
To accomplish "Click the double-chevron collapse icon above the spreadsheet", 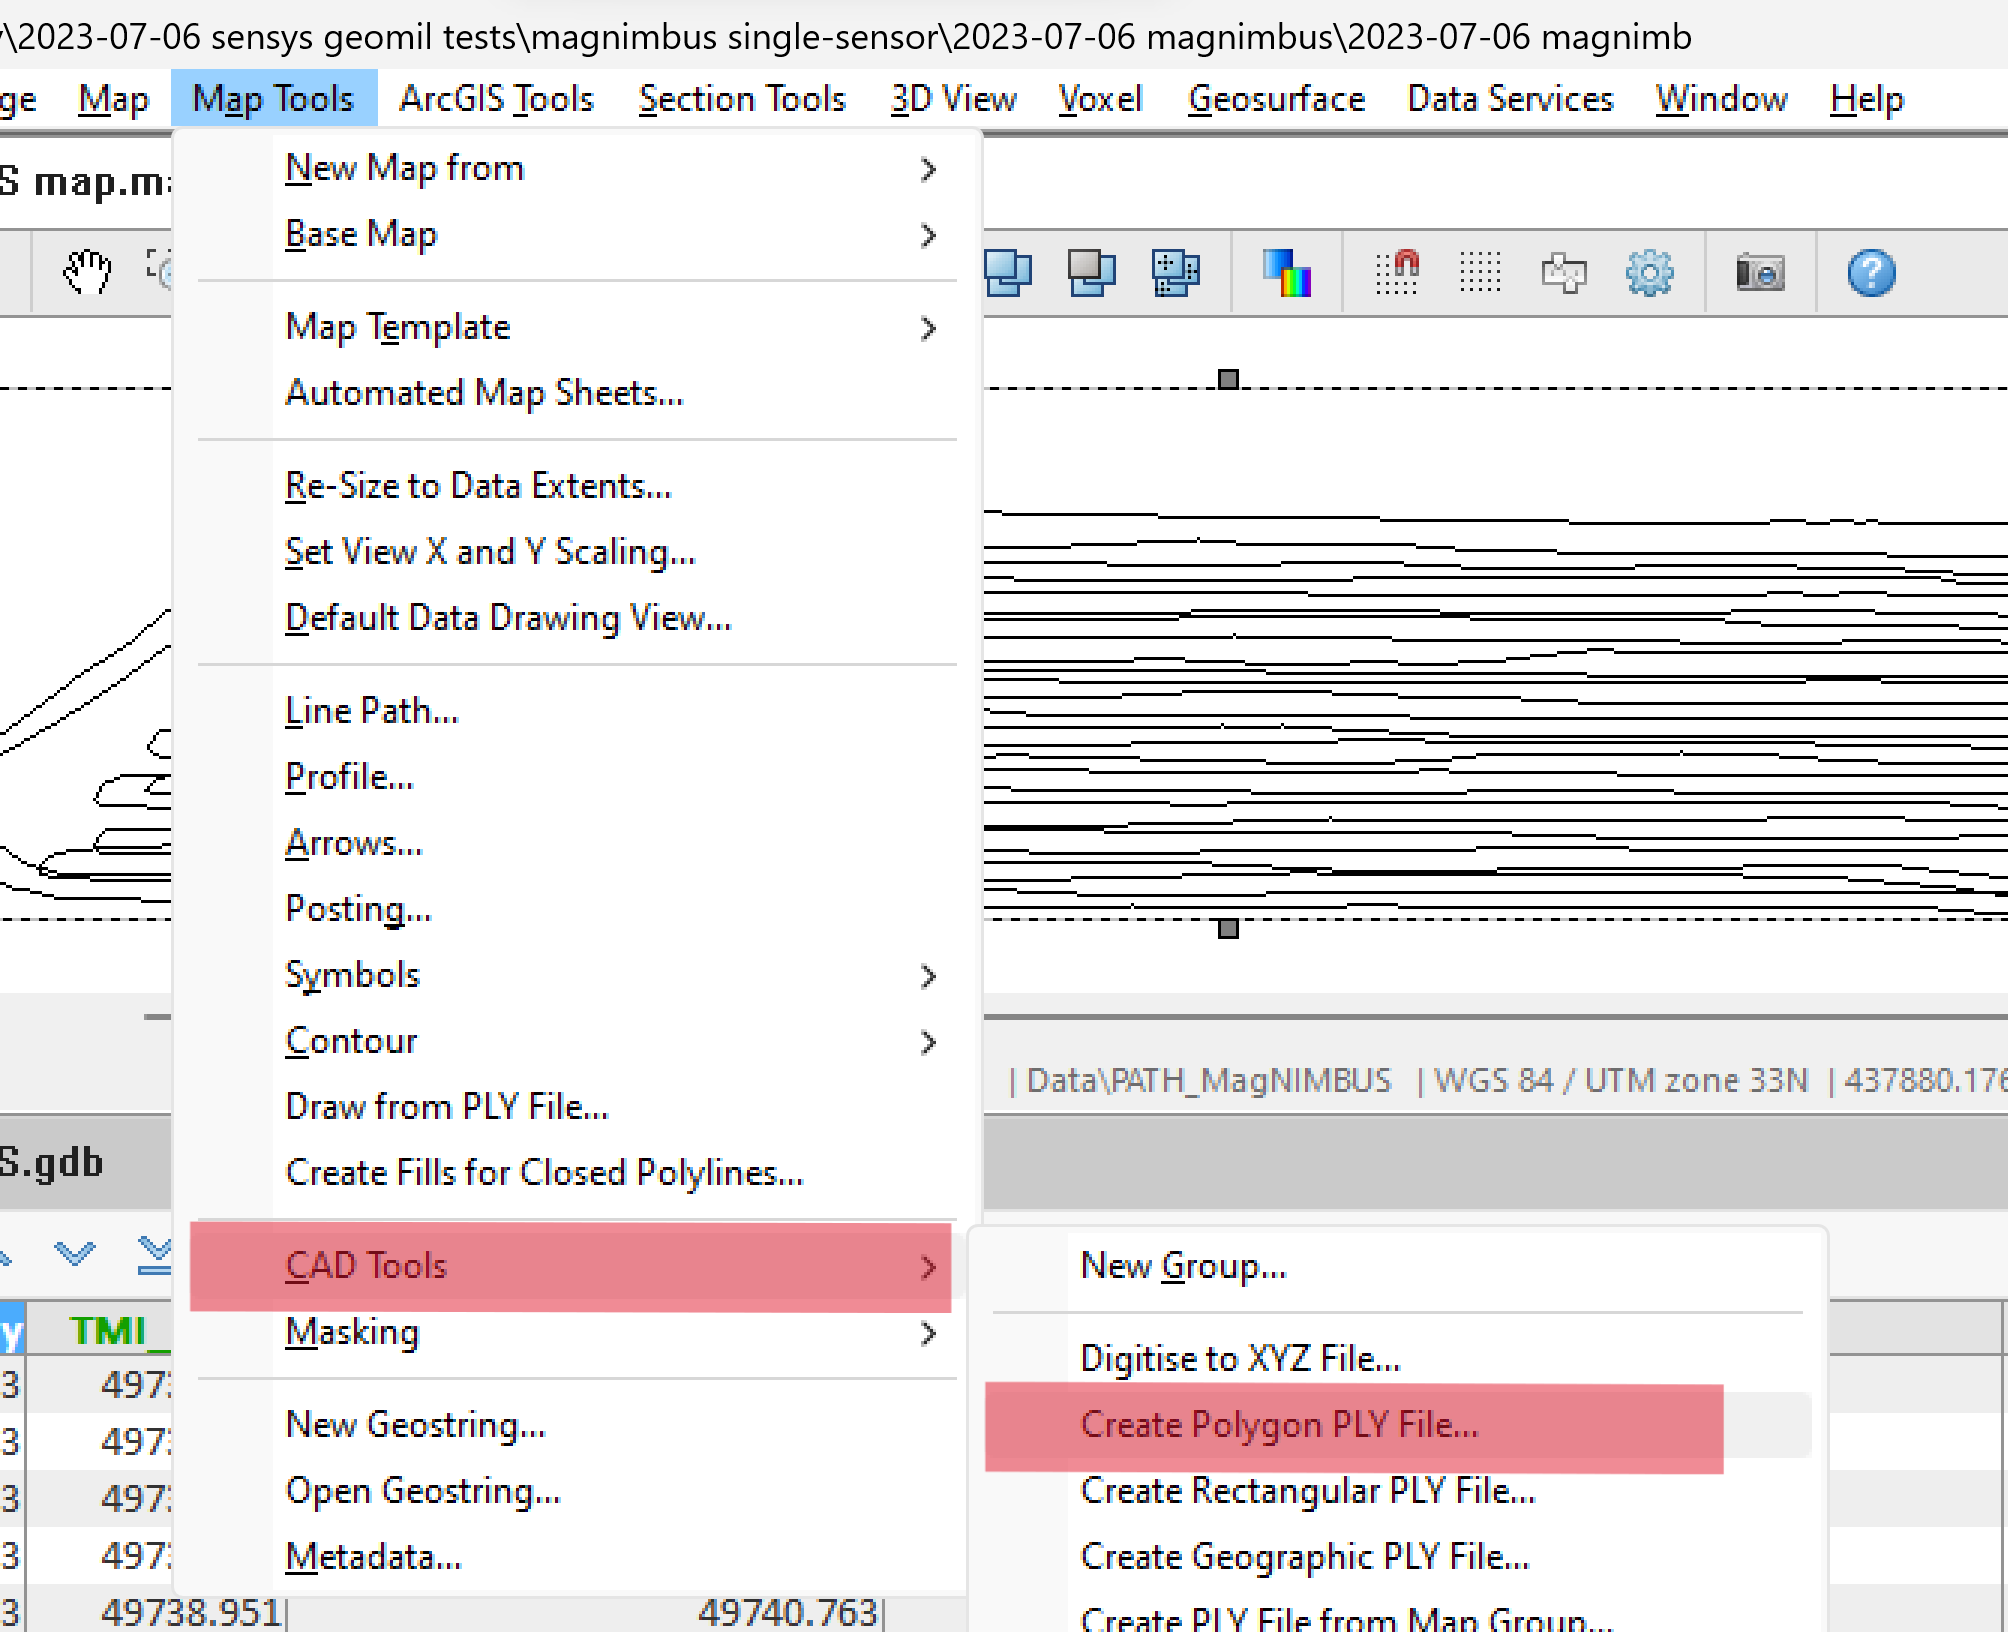I will (152, 1253).
